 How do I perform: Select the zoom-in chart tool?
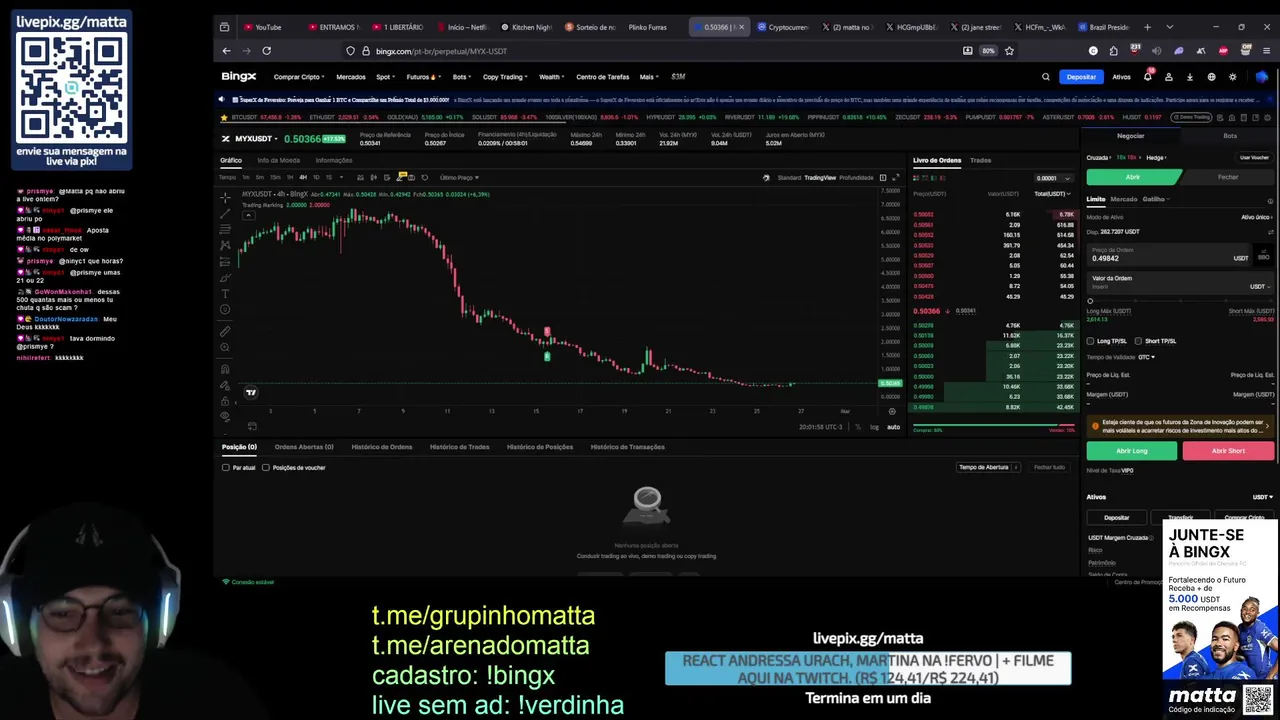[x=225, y=347]
